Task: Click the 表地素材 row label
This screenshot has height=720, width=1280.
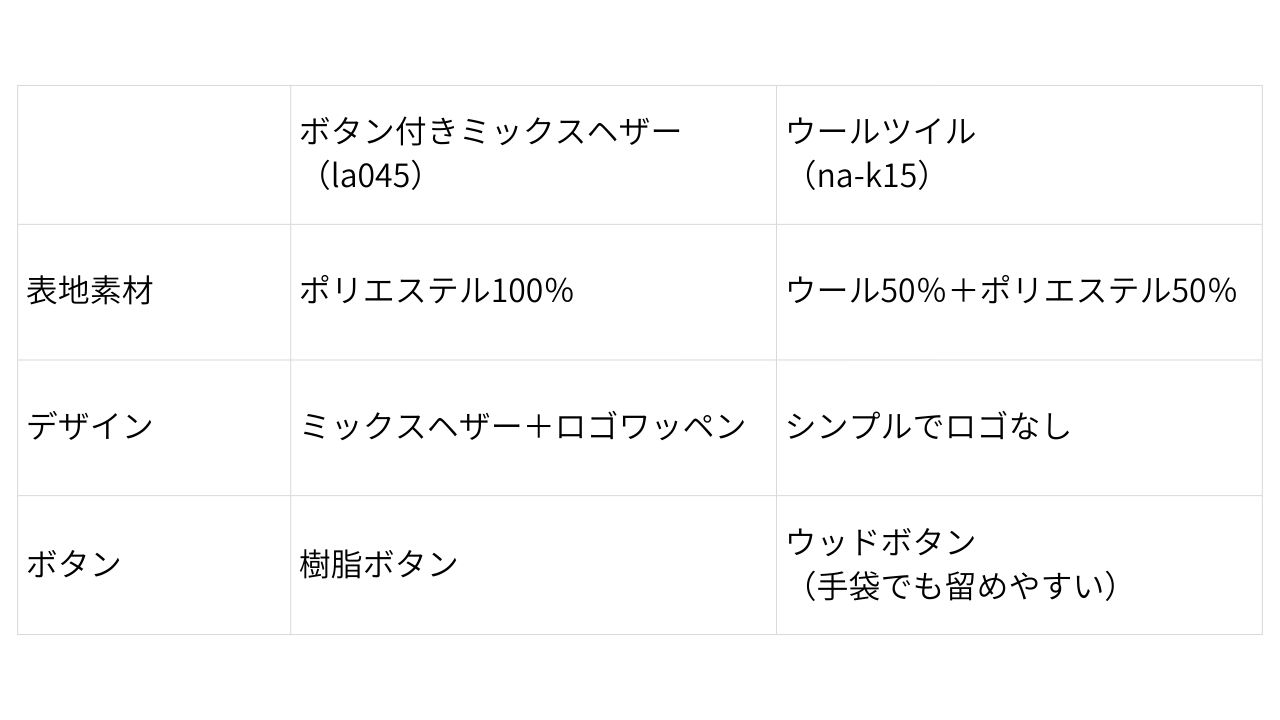Action: 90,291
